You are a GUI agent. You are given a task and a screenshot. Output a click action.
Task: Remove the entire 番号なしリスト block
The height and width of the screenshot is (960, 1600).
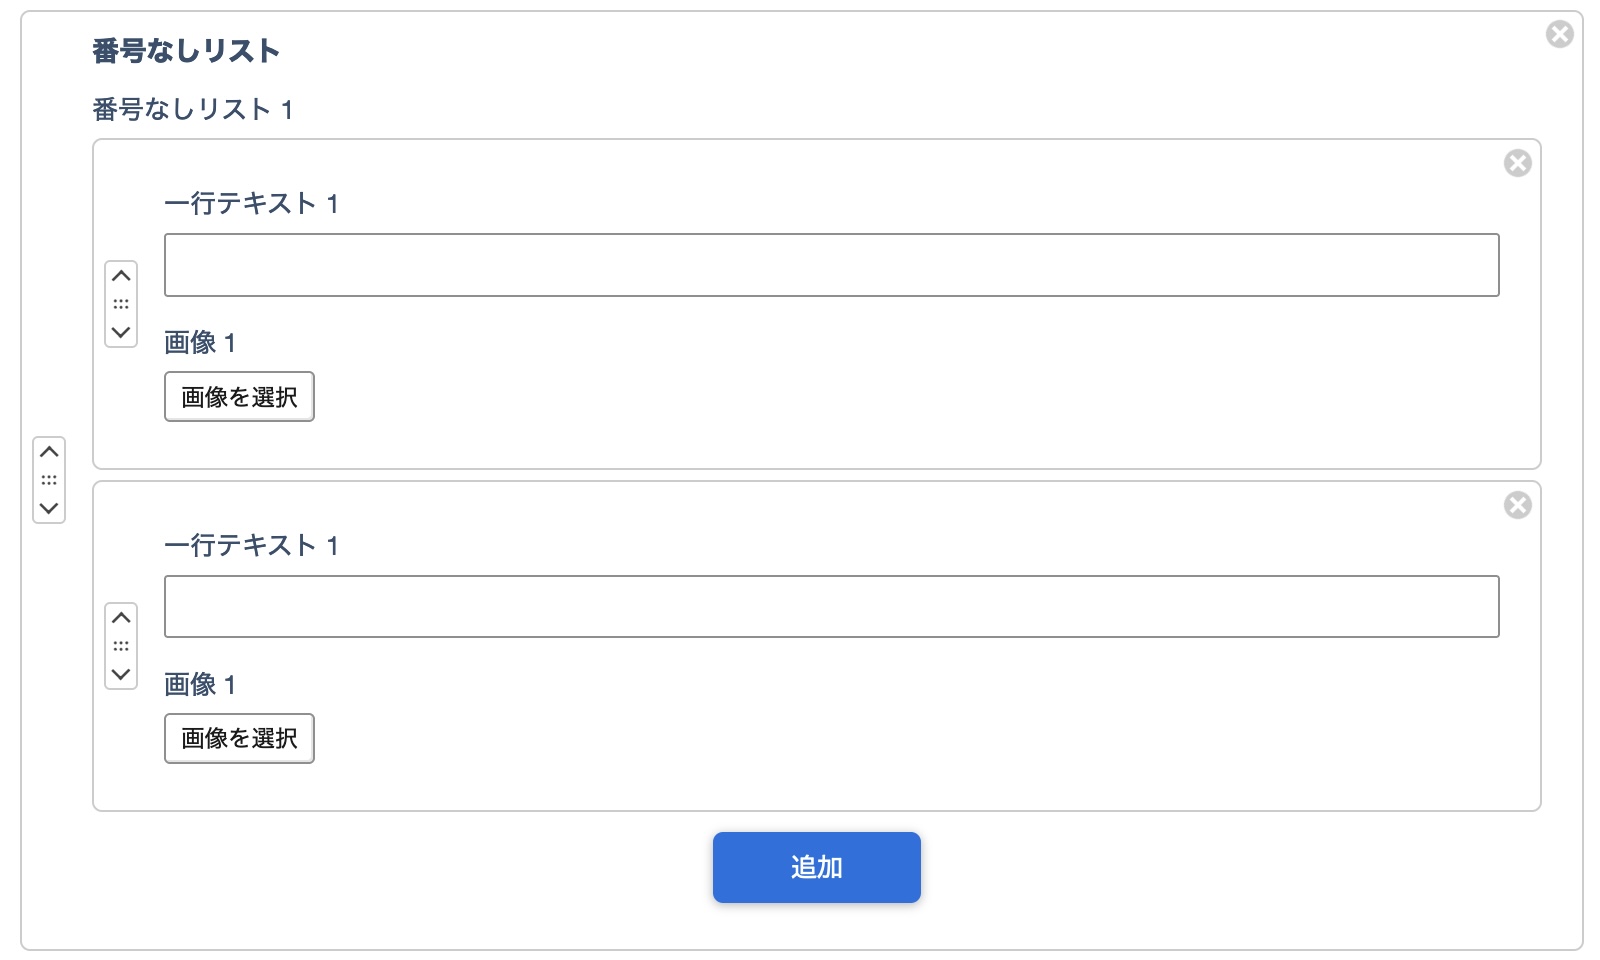1559,35
